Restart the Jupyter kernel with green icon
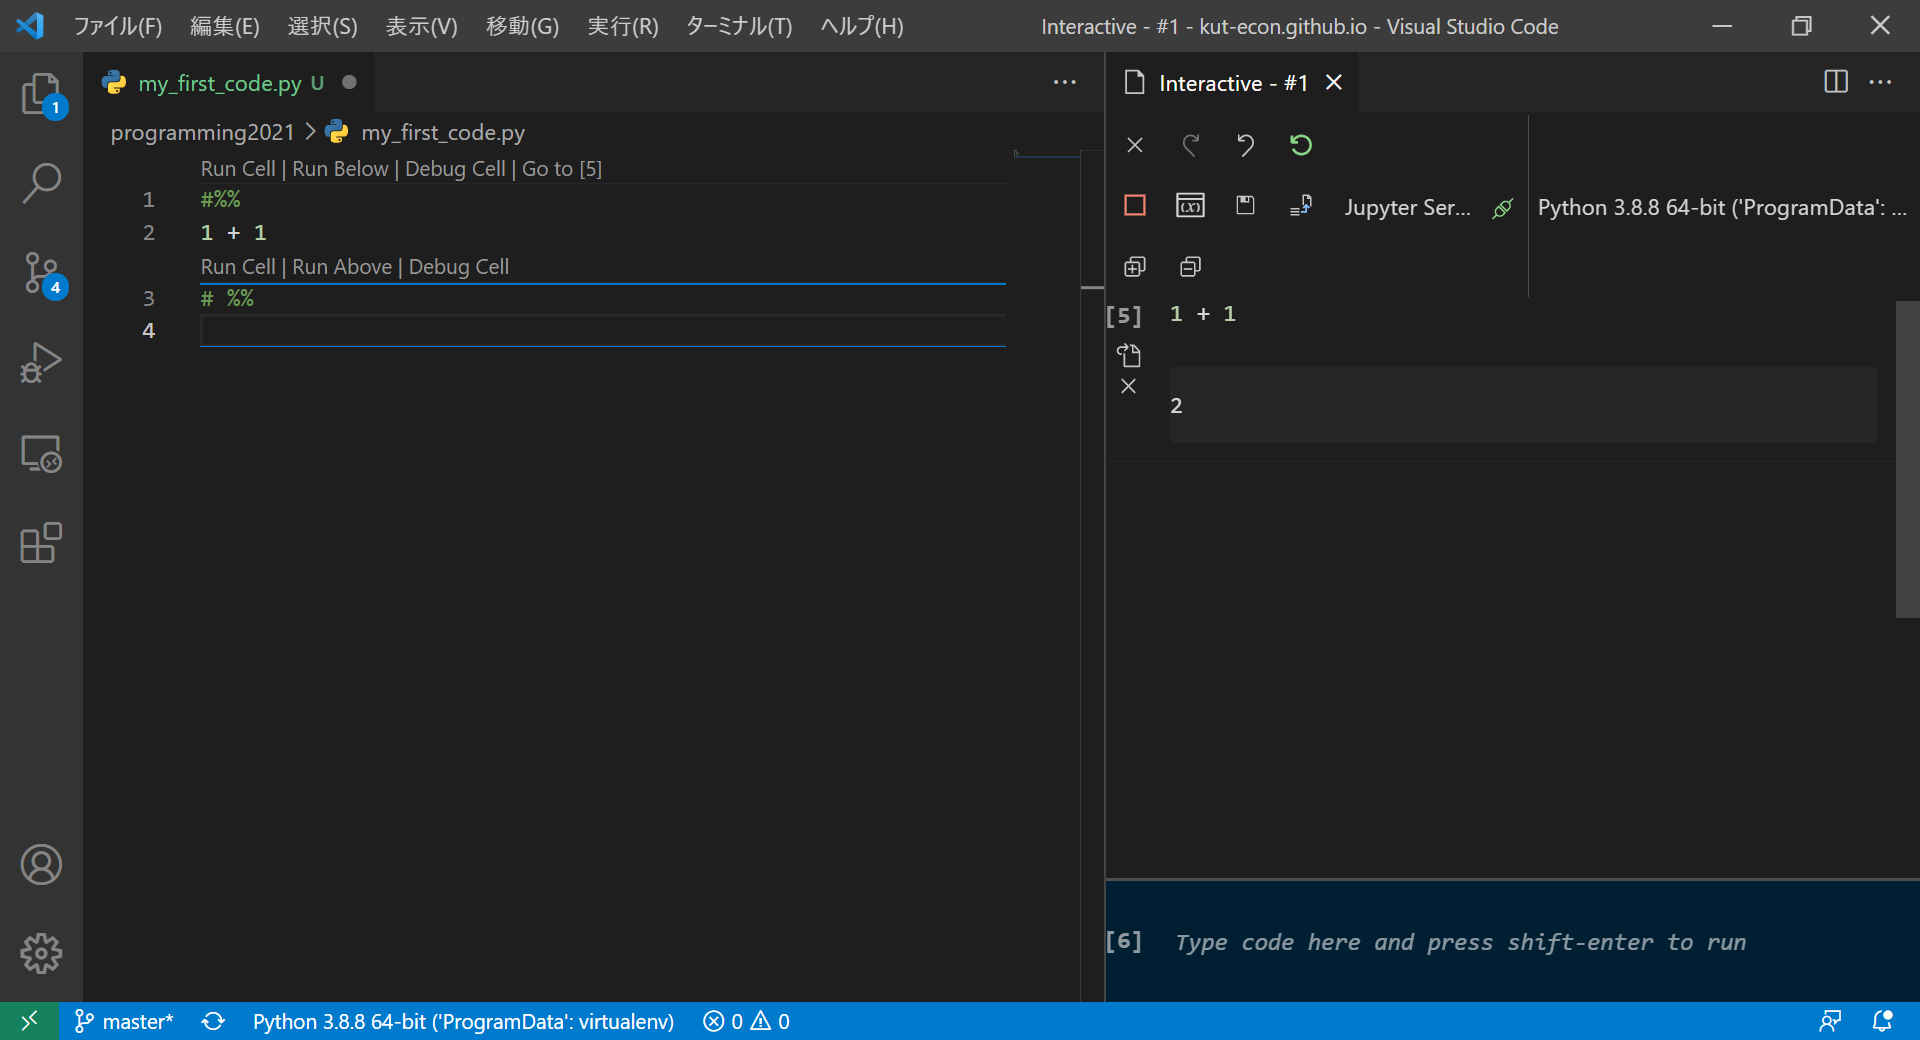The height and width of the screenshot is (1040, 1920). (x=1300, y=146)
